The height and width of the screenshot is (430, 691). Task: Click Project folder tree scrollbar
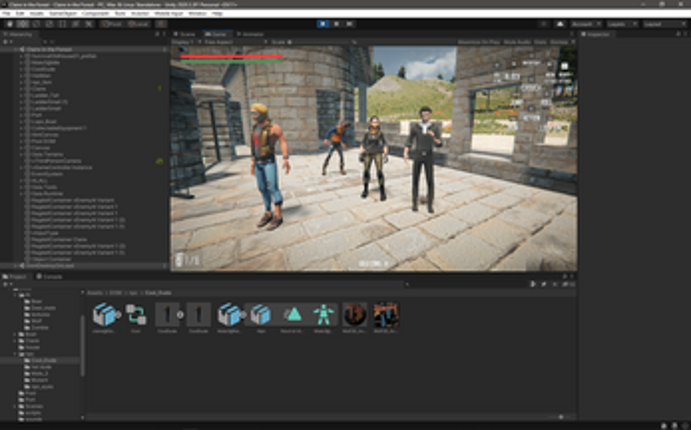coord(82,346)
